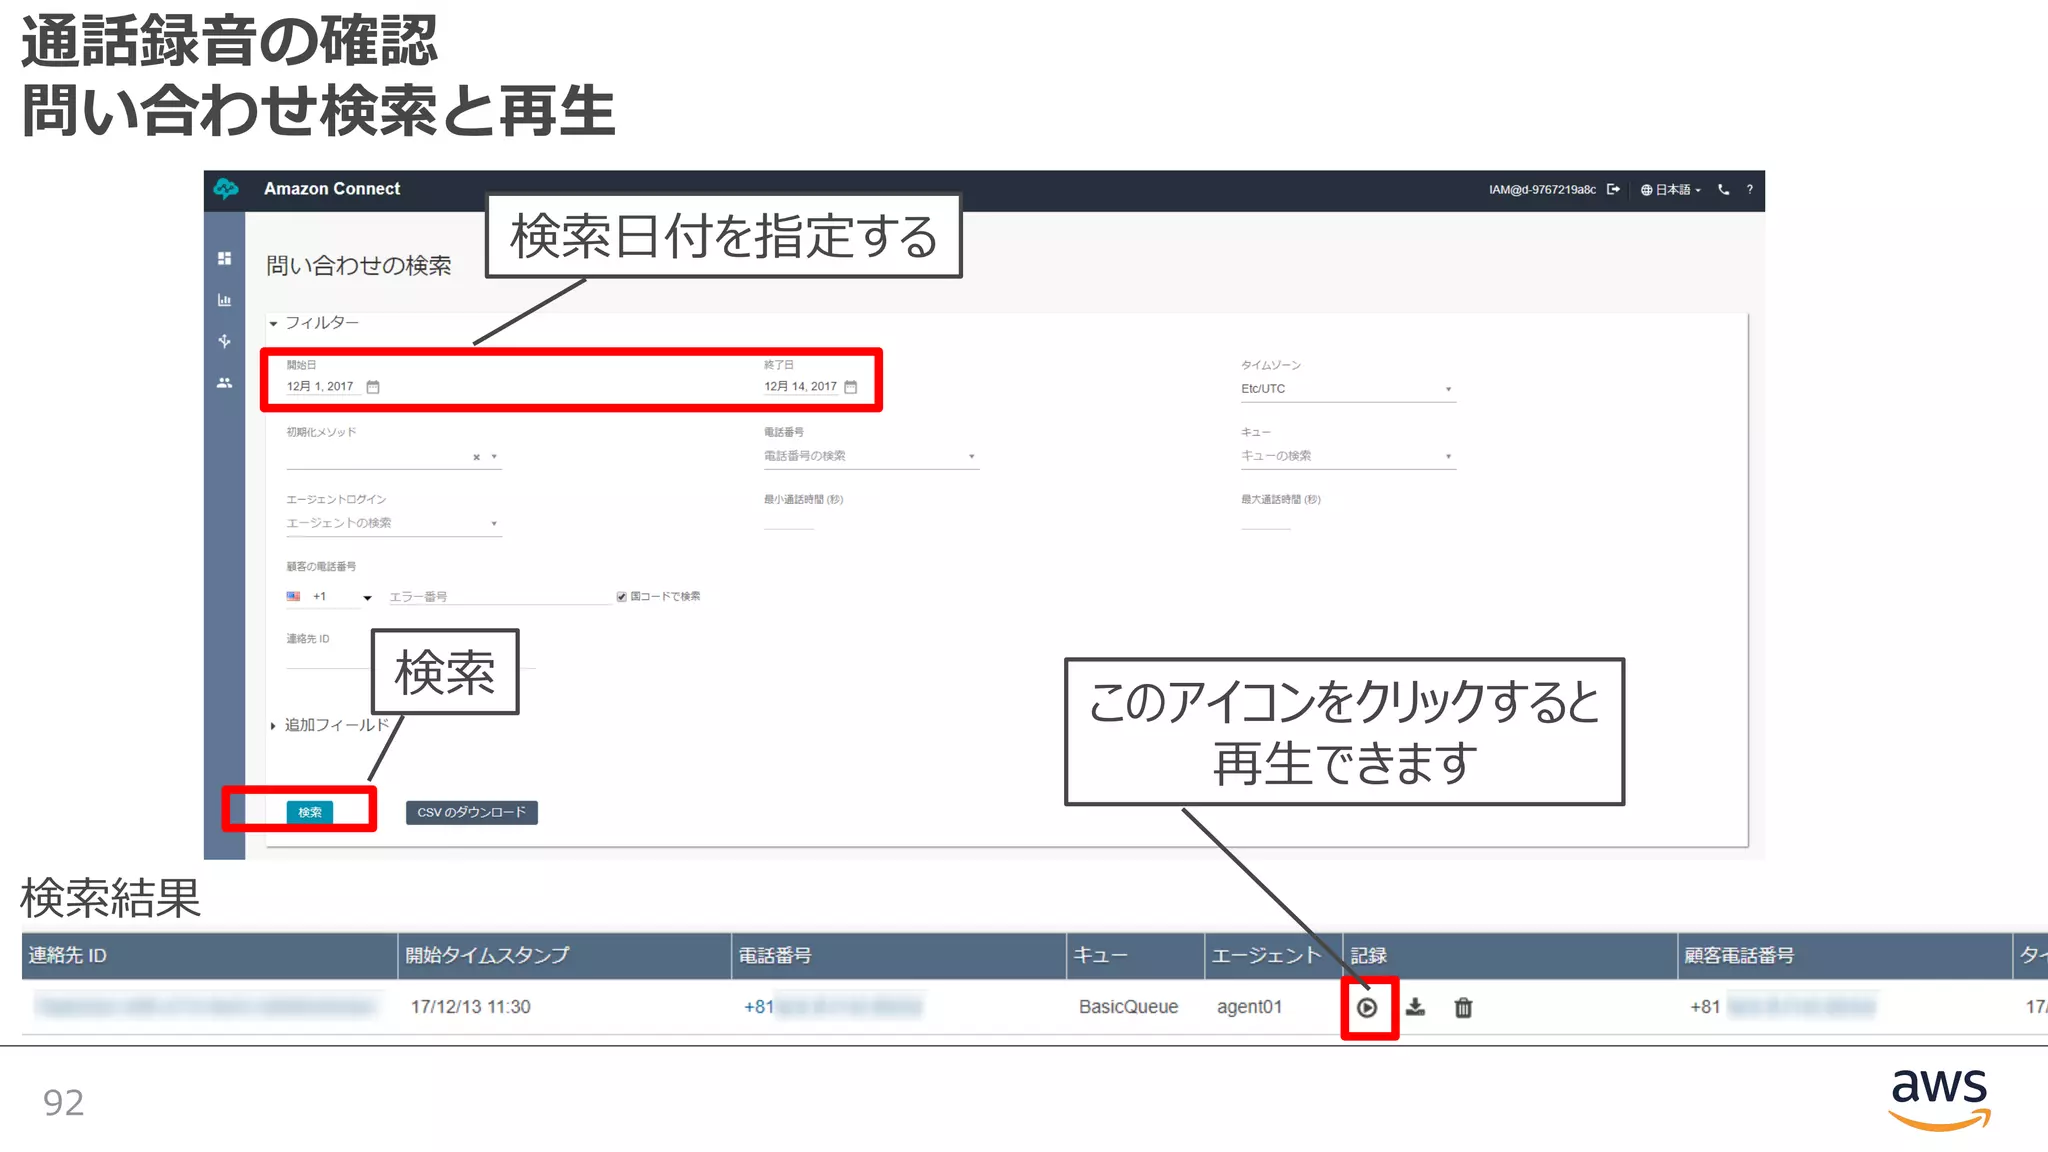This screenshot has width=2048, height=1152.
Task: Click the 顧客電話番号 column header
Action: point(1844,956)
